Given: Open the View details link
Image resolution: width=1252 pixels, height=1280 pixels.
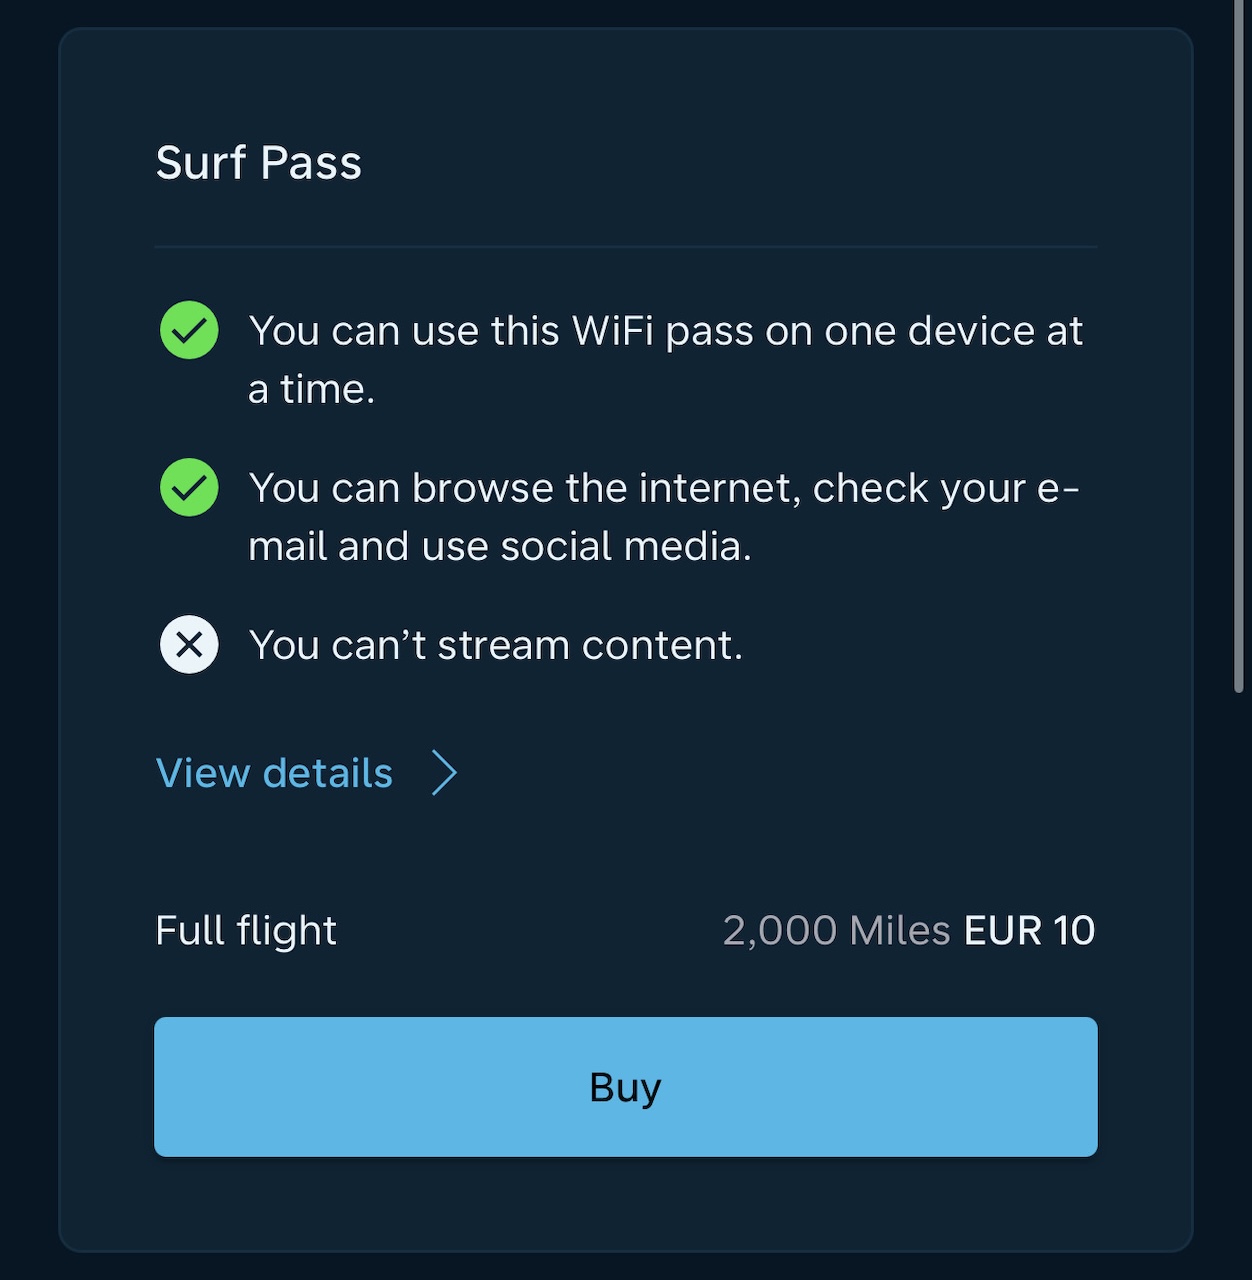Looking at the screenshot, I should pos(275,773).
